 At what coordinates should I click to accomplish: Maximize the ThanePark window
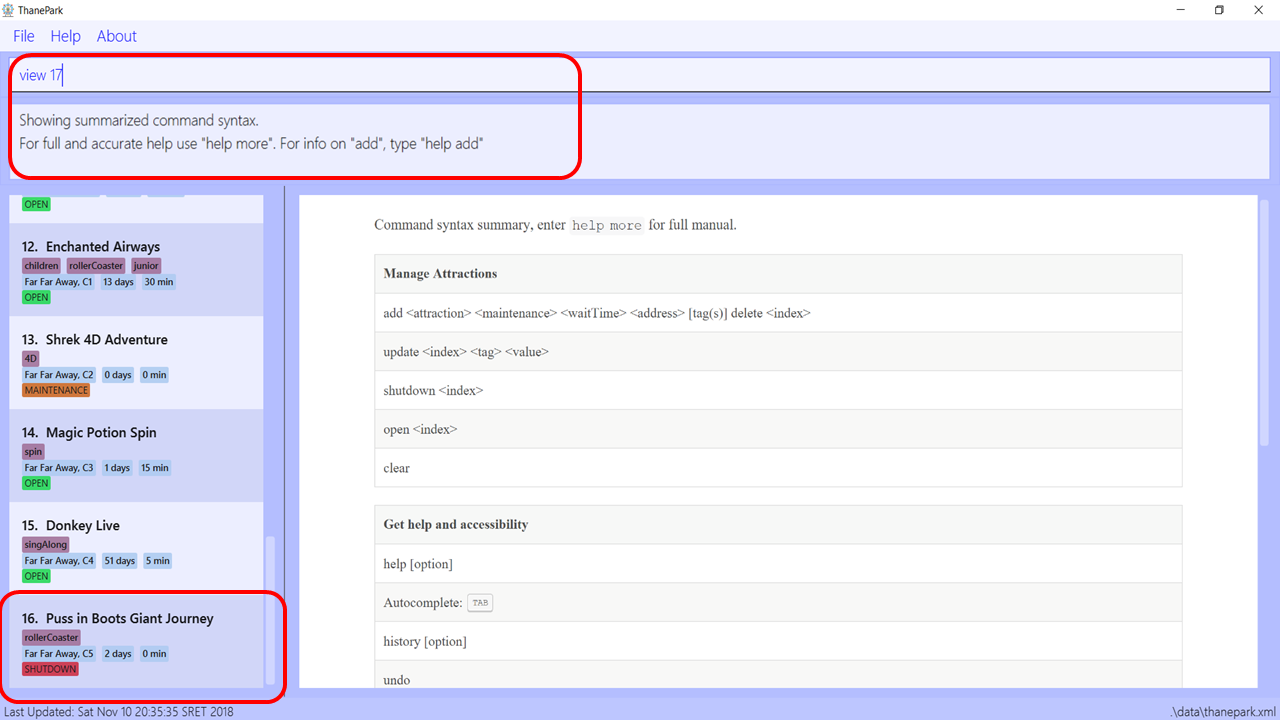[1219, 10]
